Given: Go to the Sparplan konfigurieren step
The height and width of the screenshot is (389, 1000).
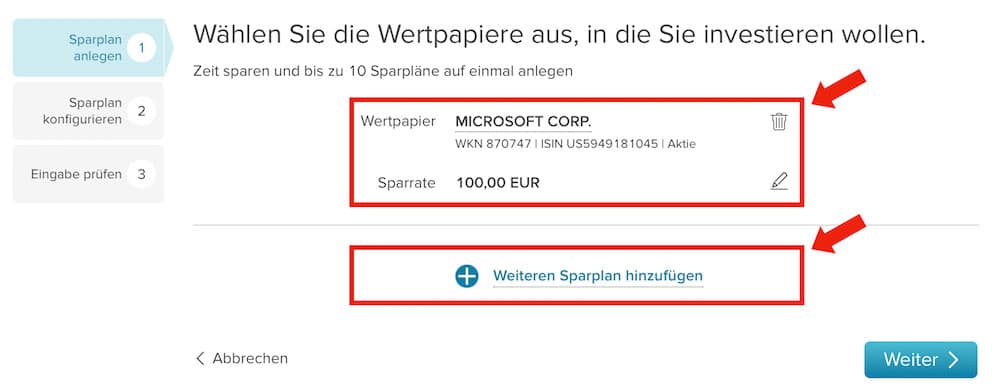Looking at the screenshot, I should 89,111.
